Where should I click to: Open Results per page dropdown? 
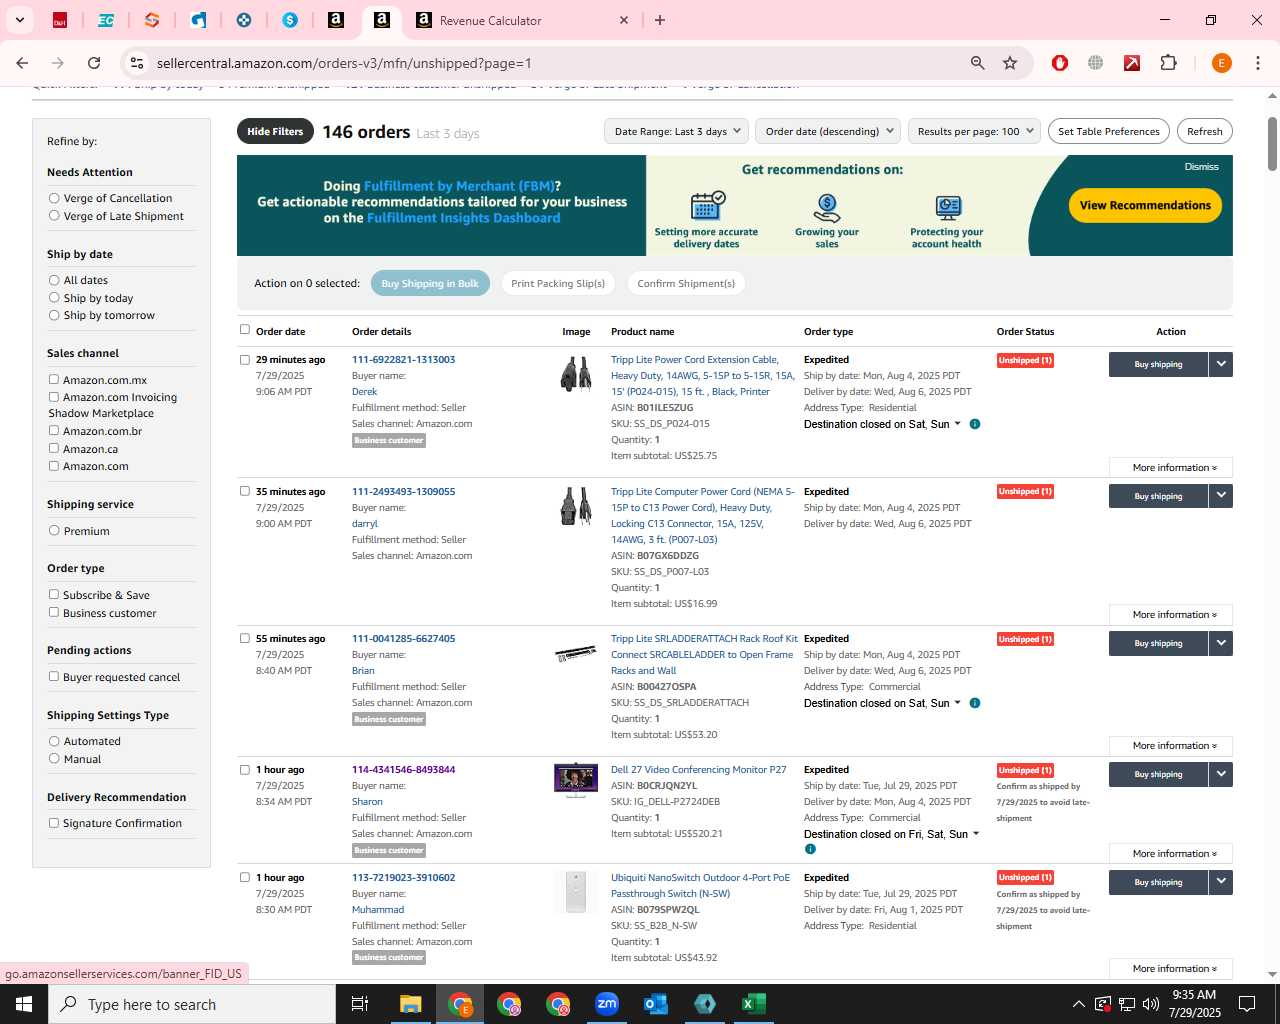click(975, 131)
